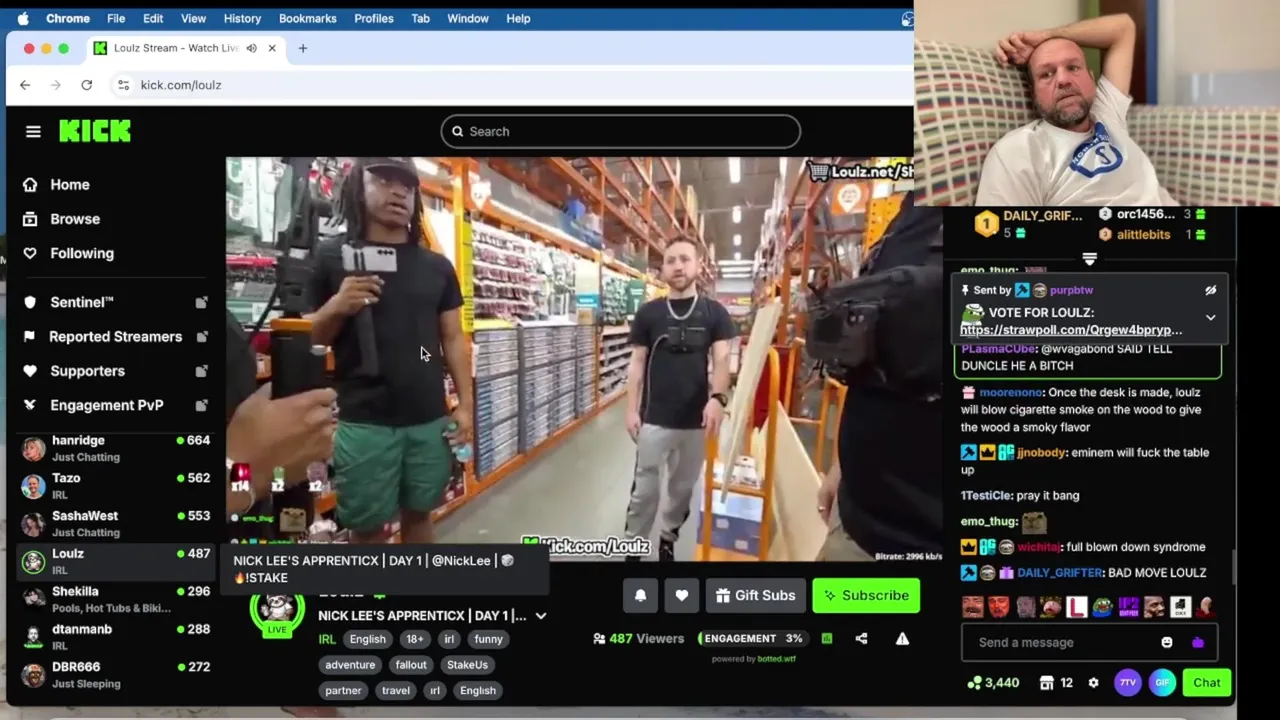Go back with the browser back arrow

(x=25, y=85)
